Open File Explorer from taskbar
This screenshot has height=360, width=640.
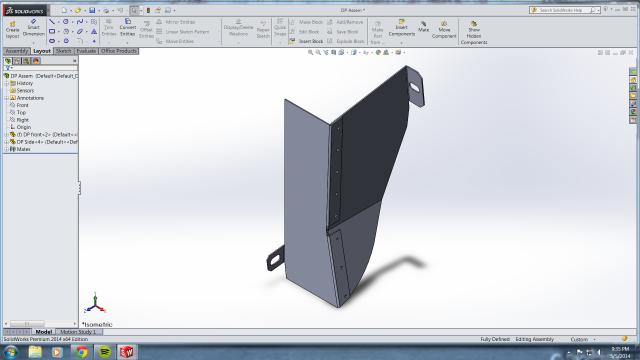point(35,352)
